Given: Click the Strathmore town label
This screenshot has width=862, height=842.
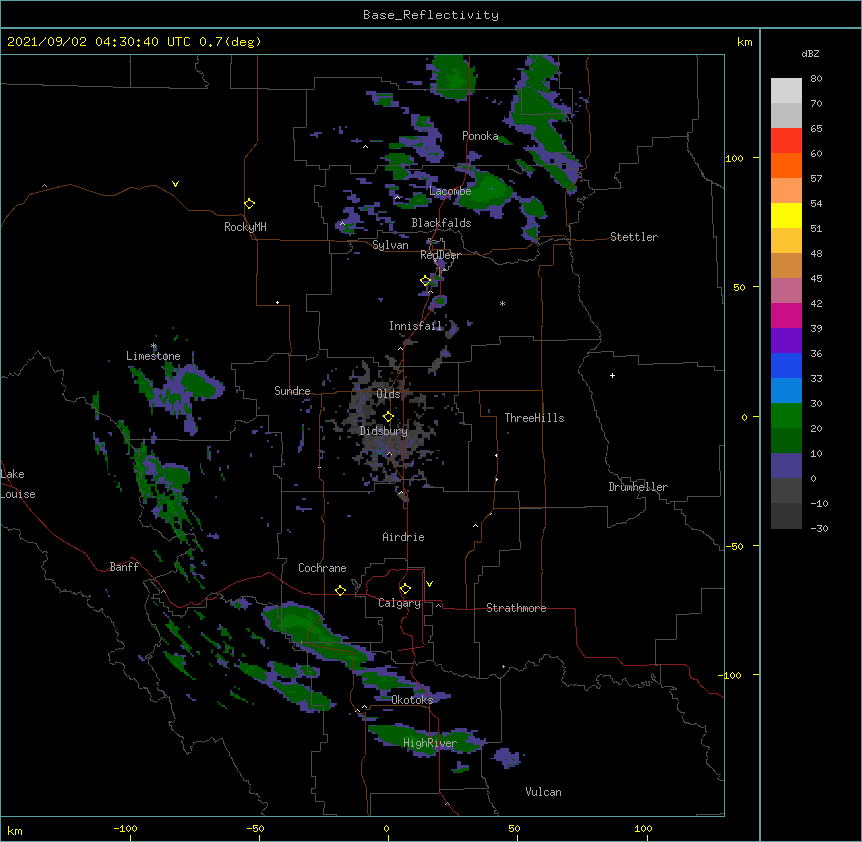Looking at the screenshot, I should (x=516, y=608).
